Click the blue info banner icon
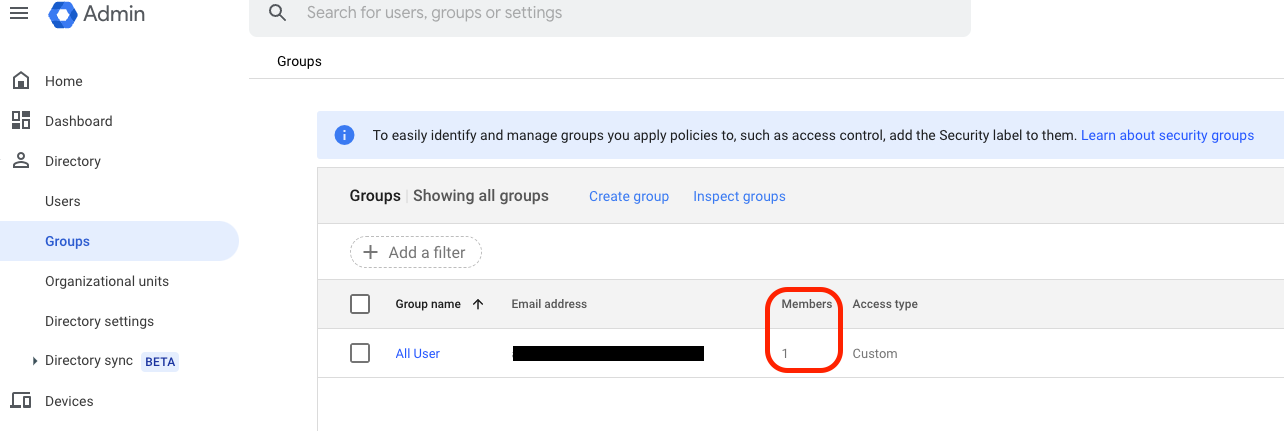Image resolution: width=1284 pixels, height=431 pixels. click(x=344, y=135)
